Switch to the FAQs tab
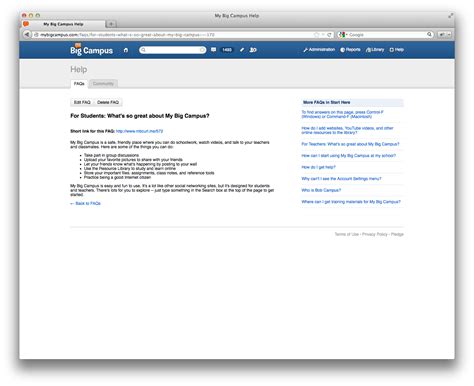 (79, 84)
